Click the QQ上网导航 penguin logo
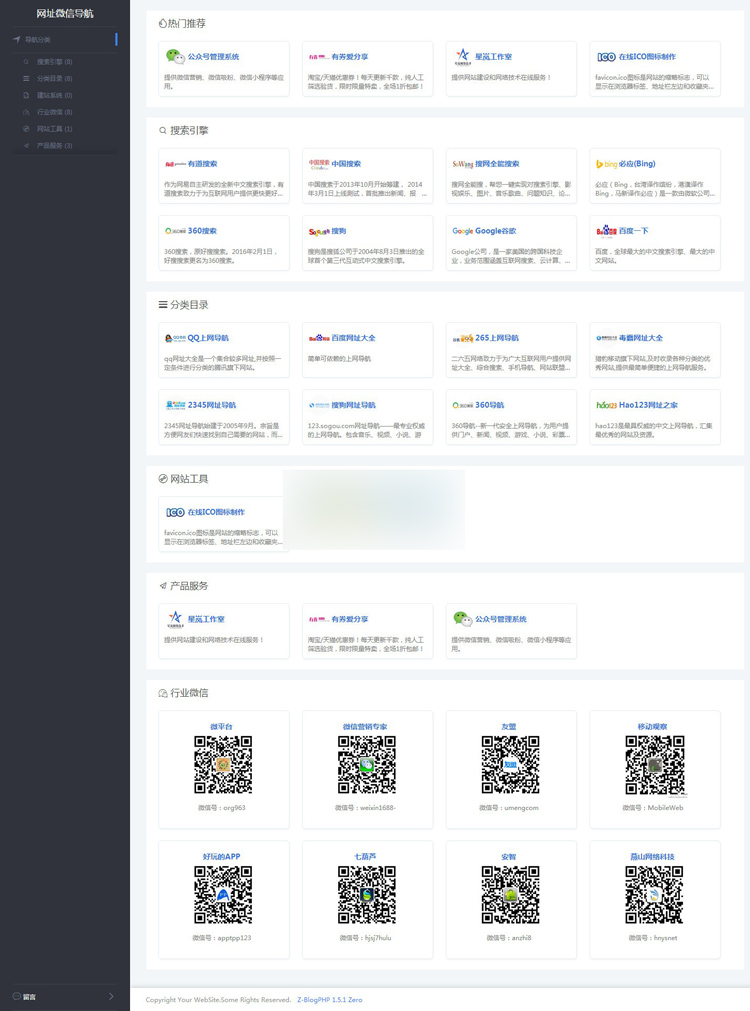This screenshot has height=1011, width=750. coord(175,338)
